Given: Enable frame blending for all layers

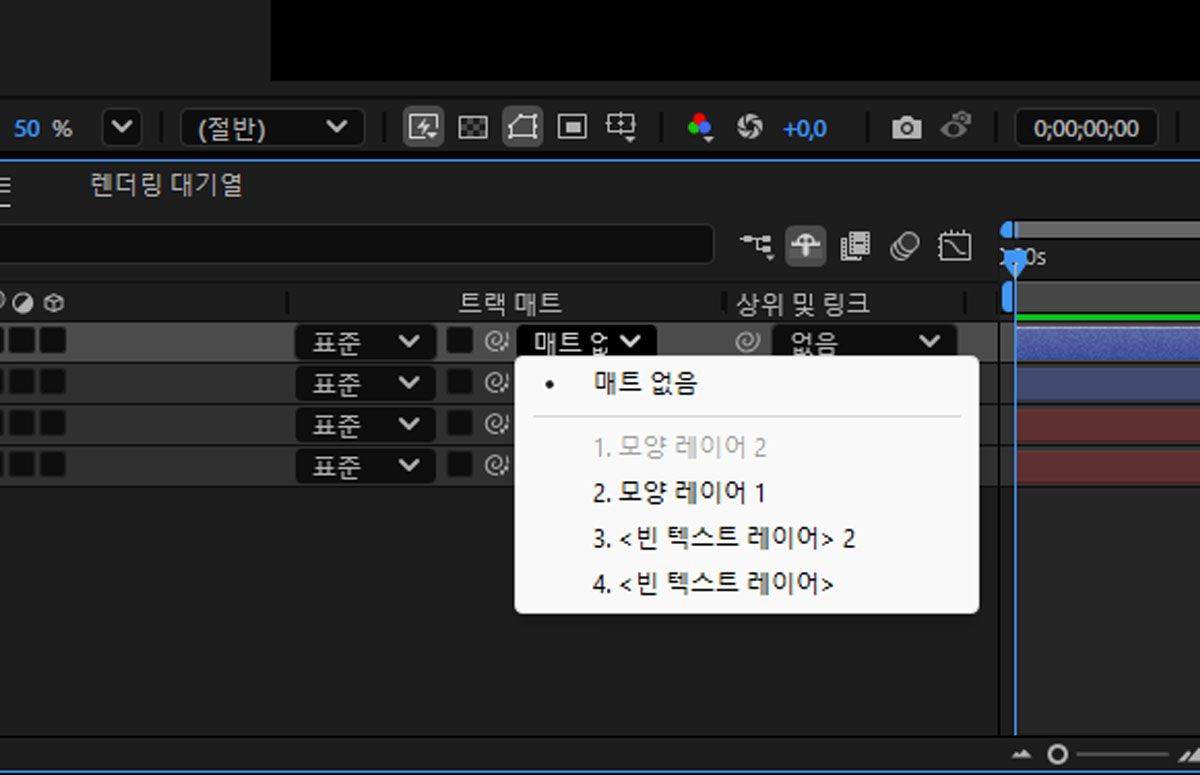Looking at the screenshot, I should tap(855, 245).
